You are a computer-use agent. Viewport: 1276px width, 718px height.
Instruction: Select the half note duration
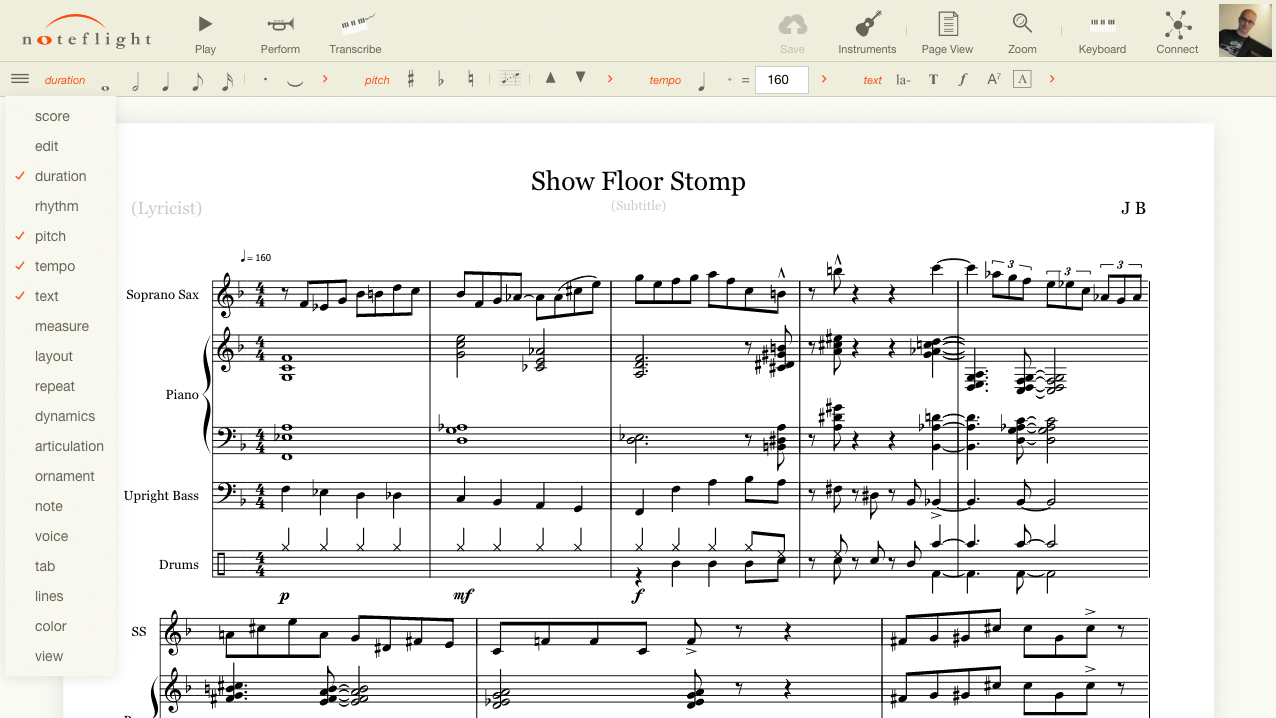(136, 80)
